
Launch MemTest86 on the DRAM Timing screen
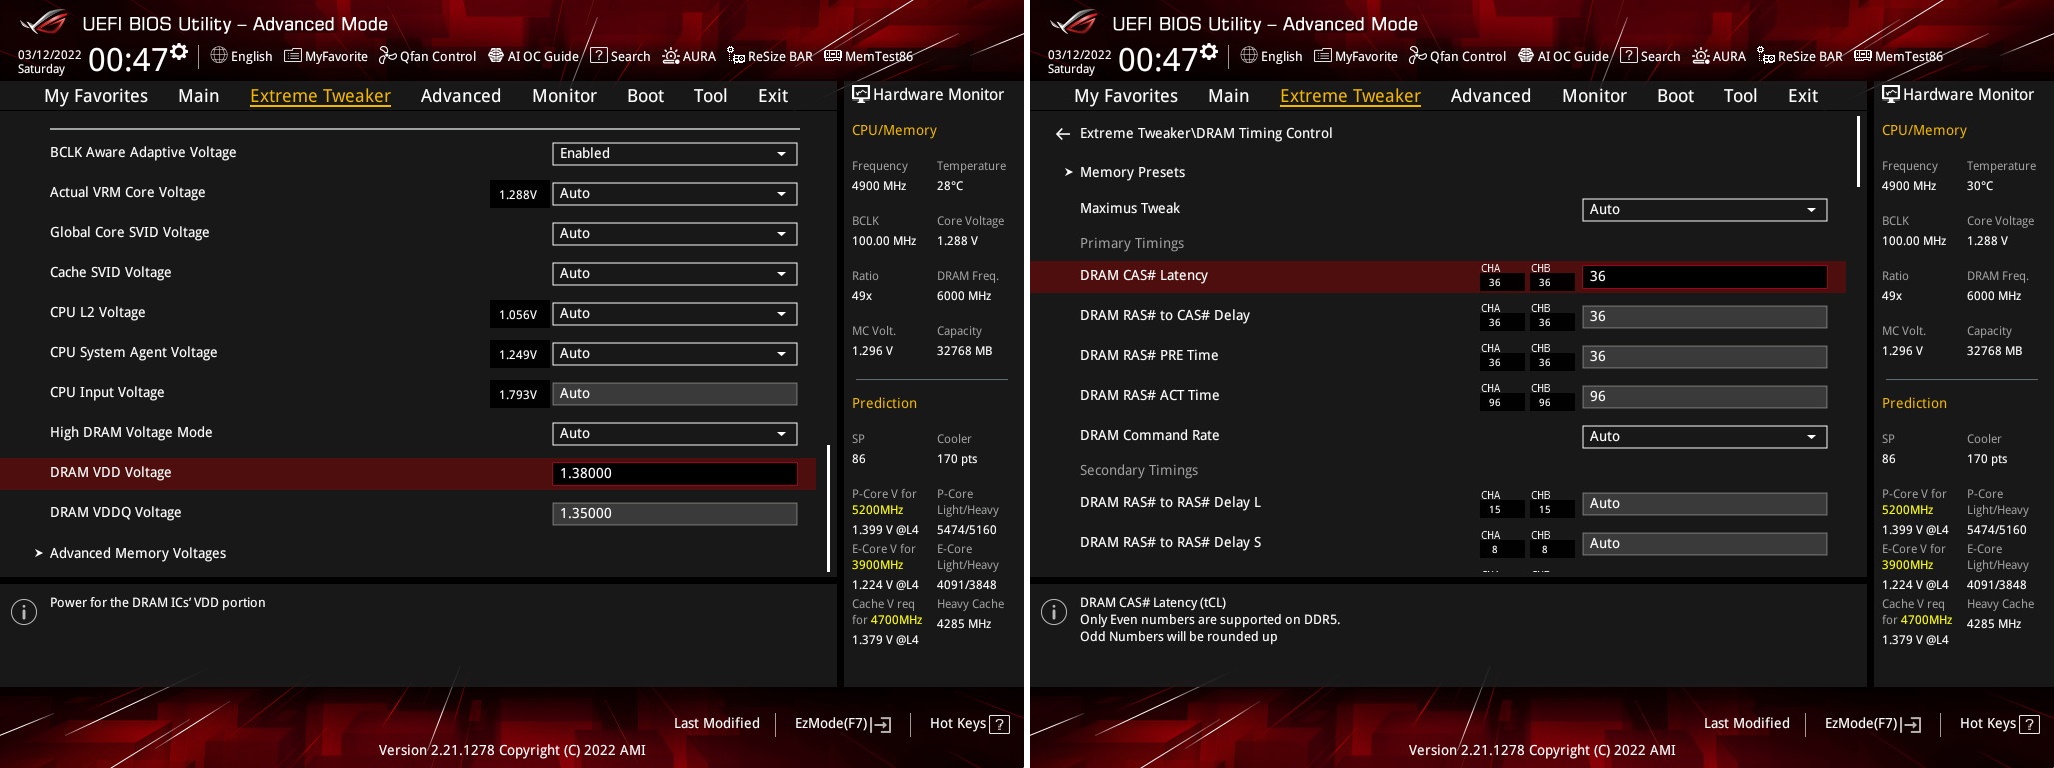point(1898,56)
